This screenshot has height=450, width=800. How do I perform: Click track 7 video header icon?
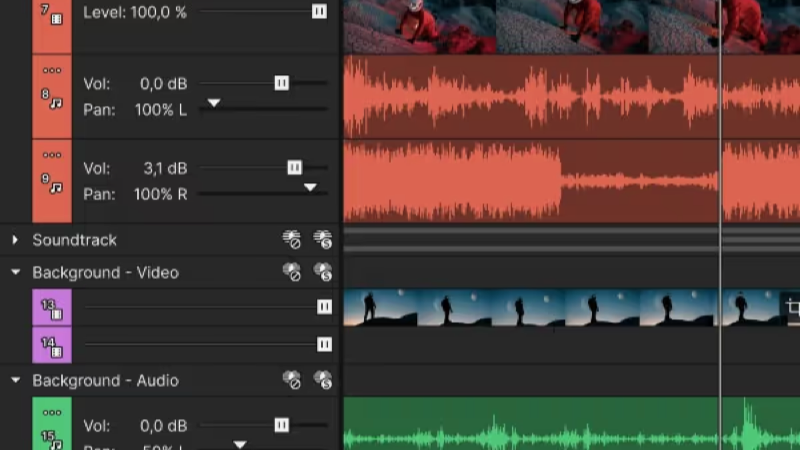click(52, 15)
